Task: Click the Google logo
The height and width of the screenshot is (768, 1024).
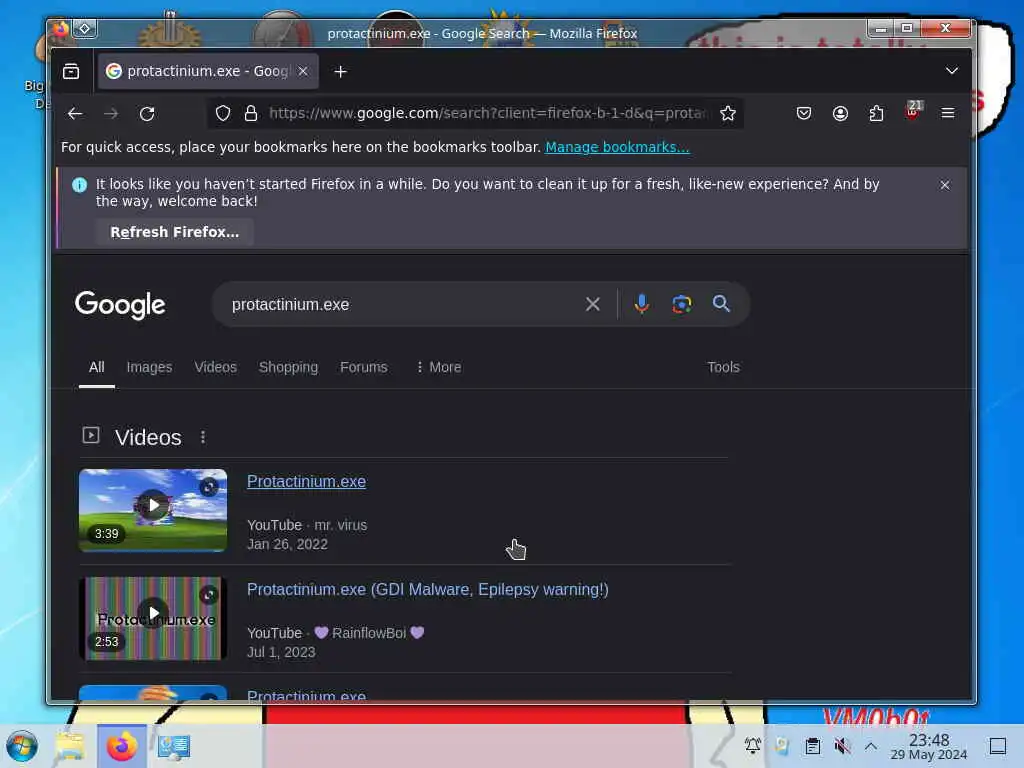Action: pos(120,305)
